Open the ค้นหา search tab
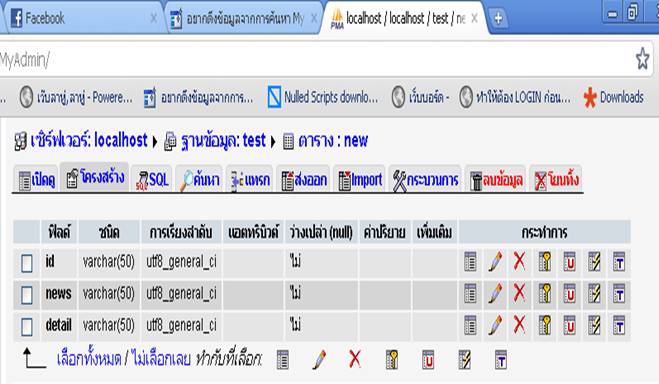Image resolution: width=659 pixels, height=384 pixels. (x=199, y=180)
